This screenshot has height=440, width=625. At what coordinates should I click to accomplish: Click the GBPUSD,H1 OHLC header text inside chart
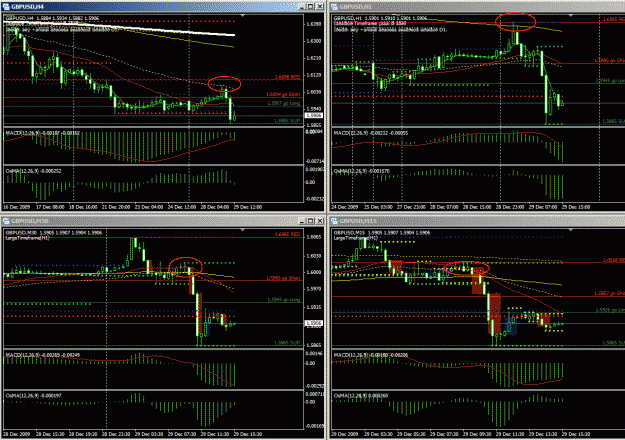(380, 18)
